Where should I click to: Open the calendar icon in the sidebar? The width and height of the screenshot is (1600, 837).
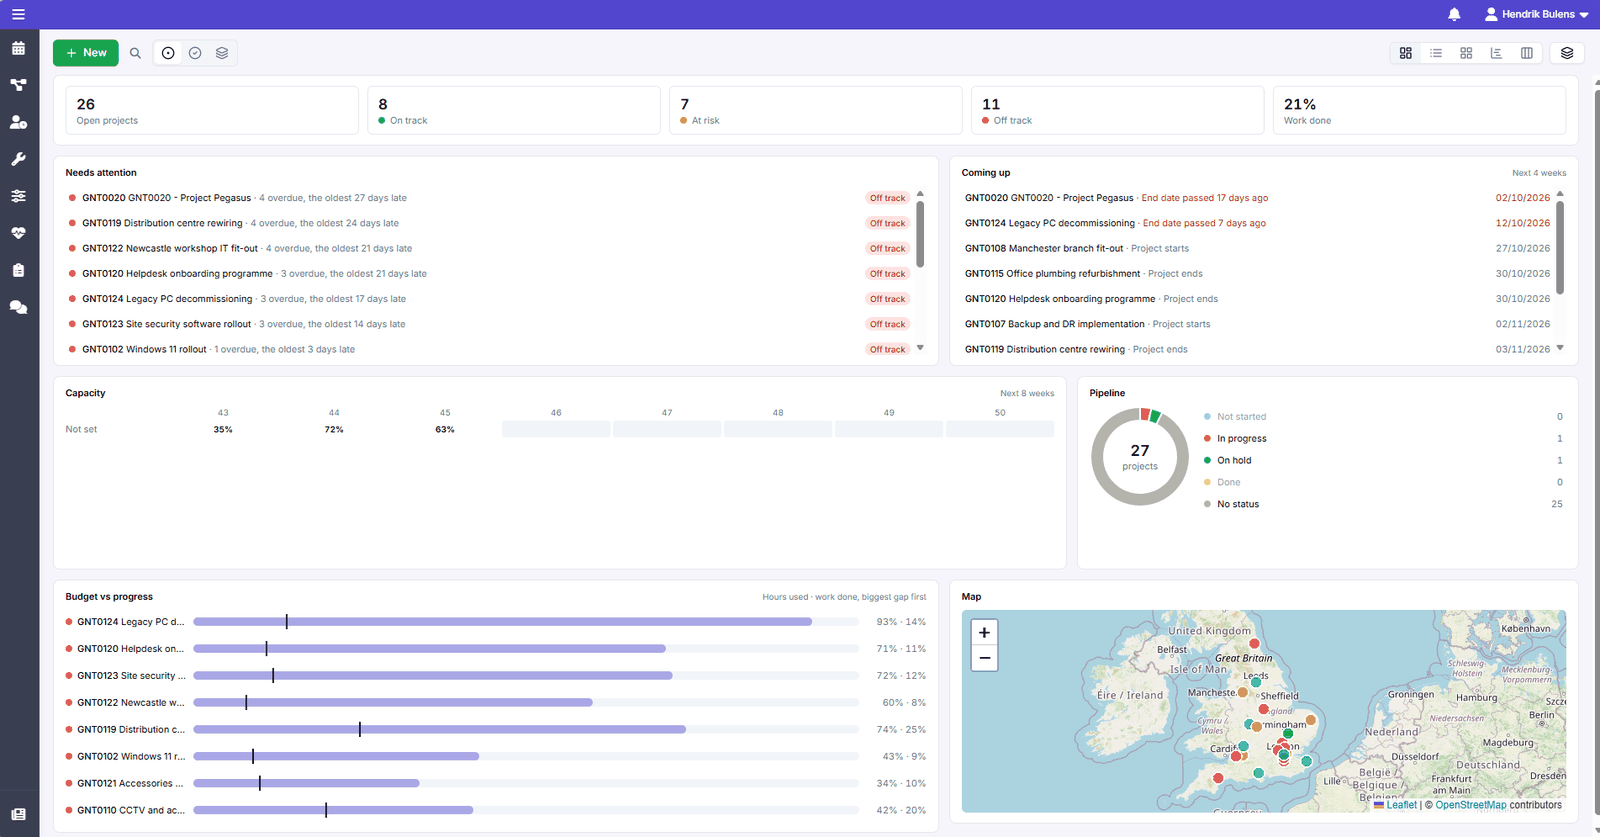click(18, 48)
